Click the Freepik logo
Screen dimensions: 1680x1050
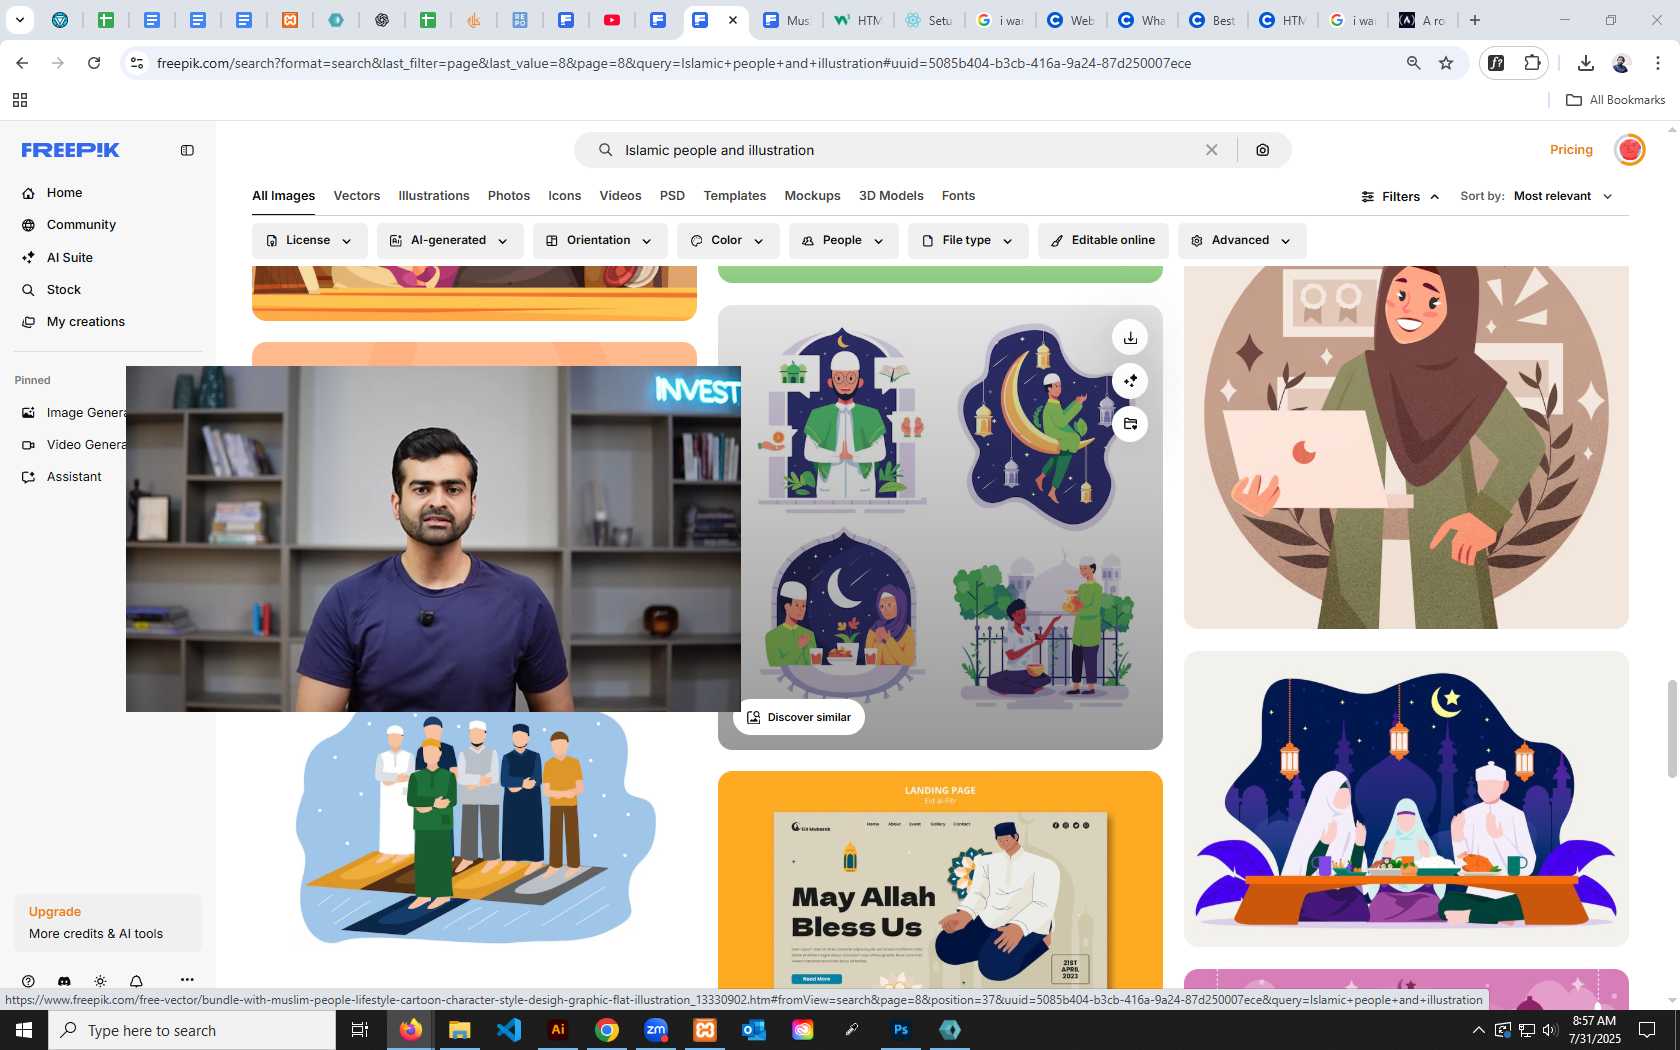point(70,150)
